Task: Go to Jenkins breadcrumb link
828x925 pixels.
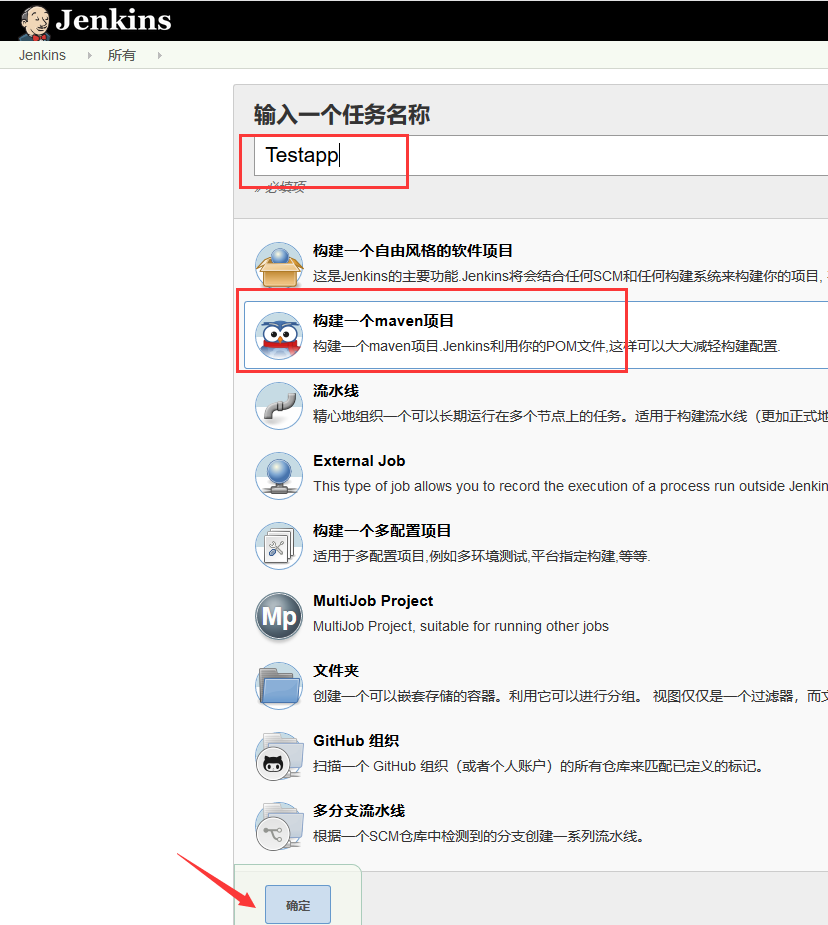Action: (x=42, y=55)
